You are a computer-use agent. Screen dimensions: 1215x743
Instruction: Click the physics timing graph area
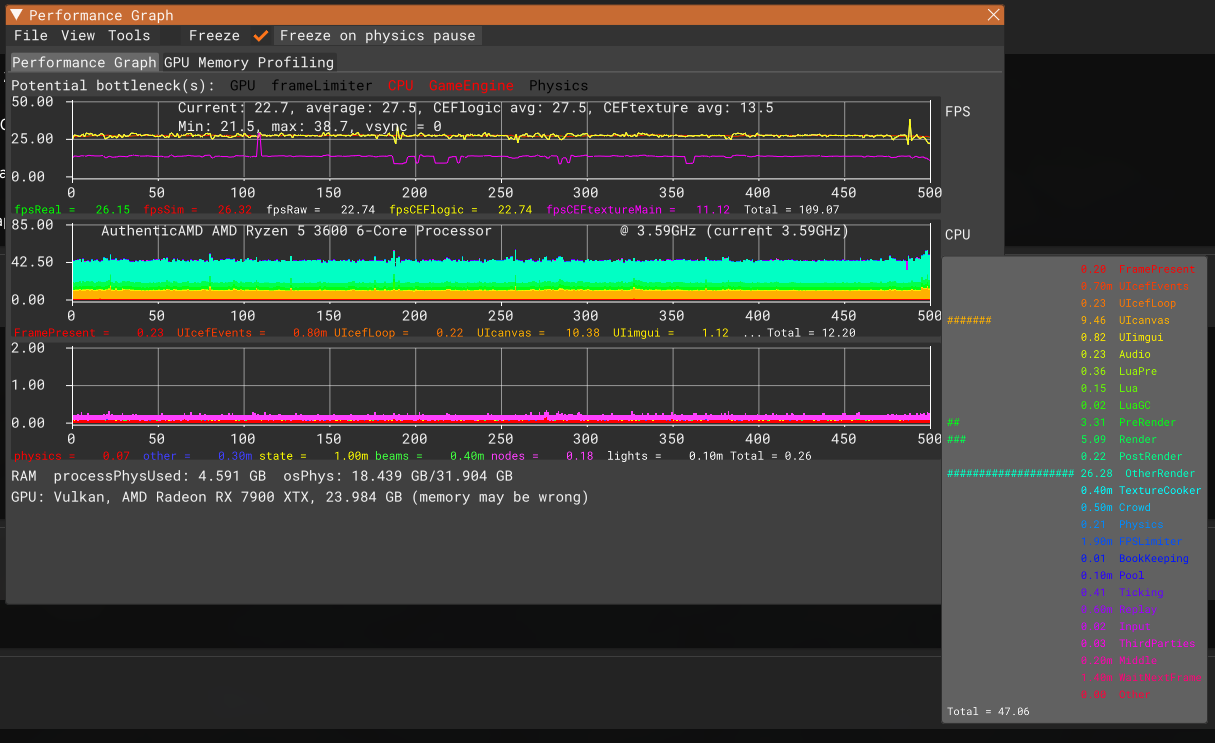[501, 385]
